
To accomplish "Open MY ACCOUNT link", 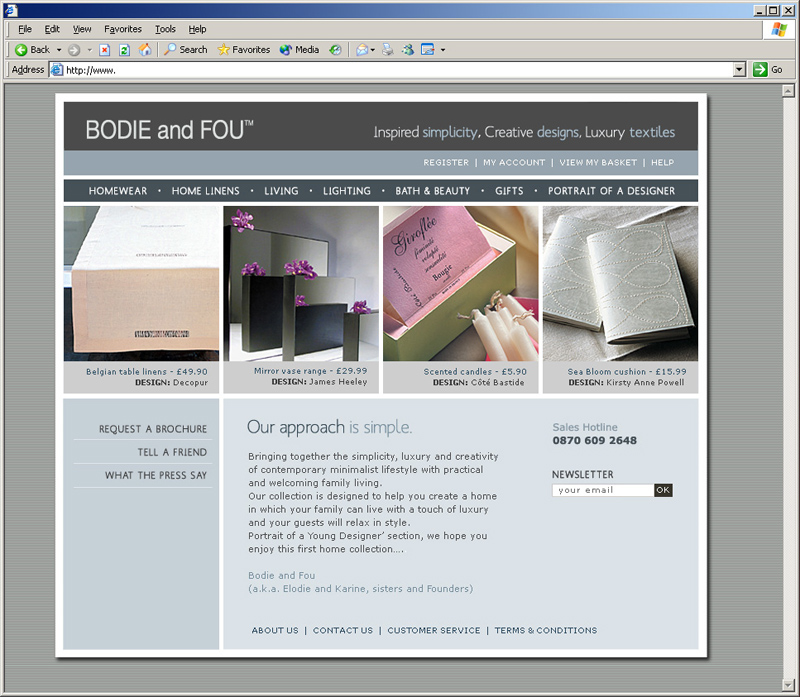I will click(x=514, y=162).
